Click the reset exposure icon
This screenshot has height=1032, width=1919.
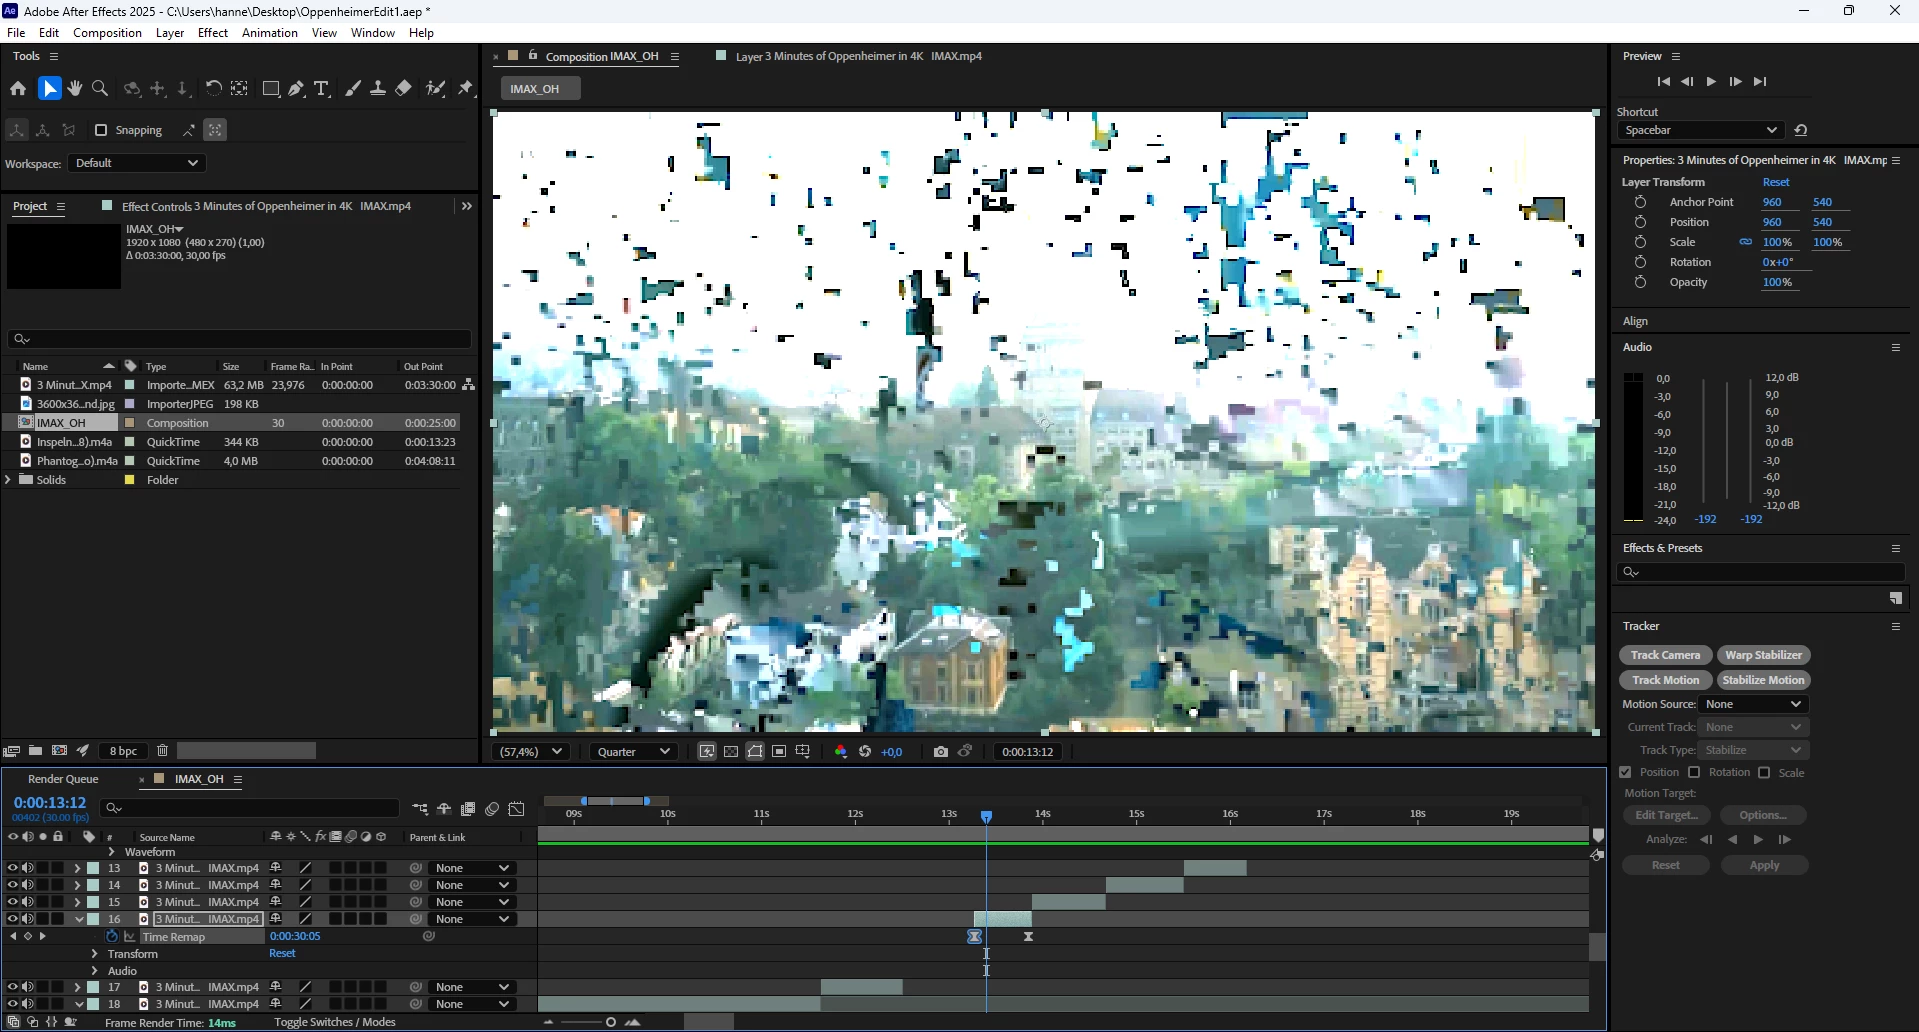point(865,752)
